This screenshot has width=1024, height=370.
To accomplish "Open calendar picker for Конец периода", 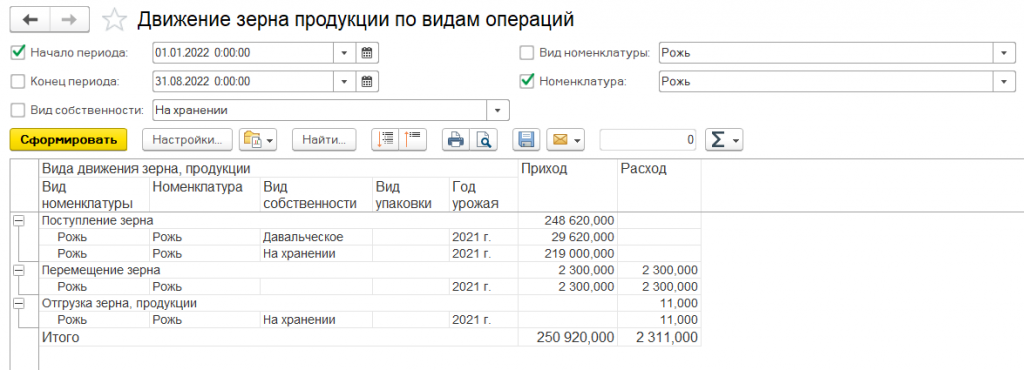I will [367, 82].
